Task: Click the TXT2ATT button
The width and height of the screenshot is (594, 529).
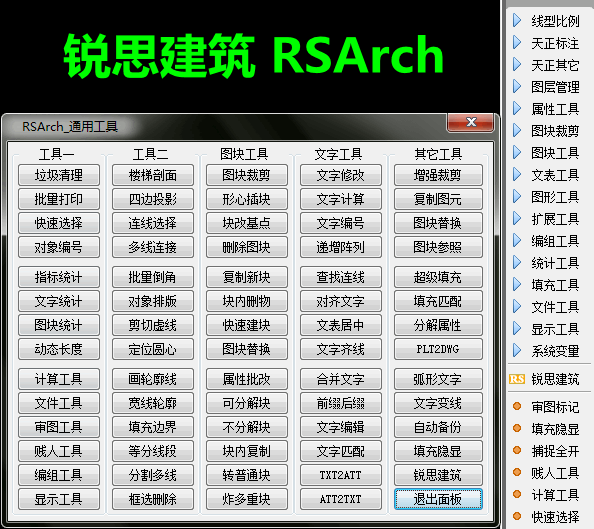Action: (x=341, y=475)
